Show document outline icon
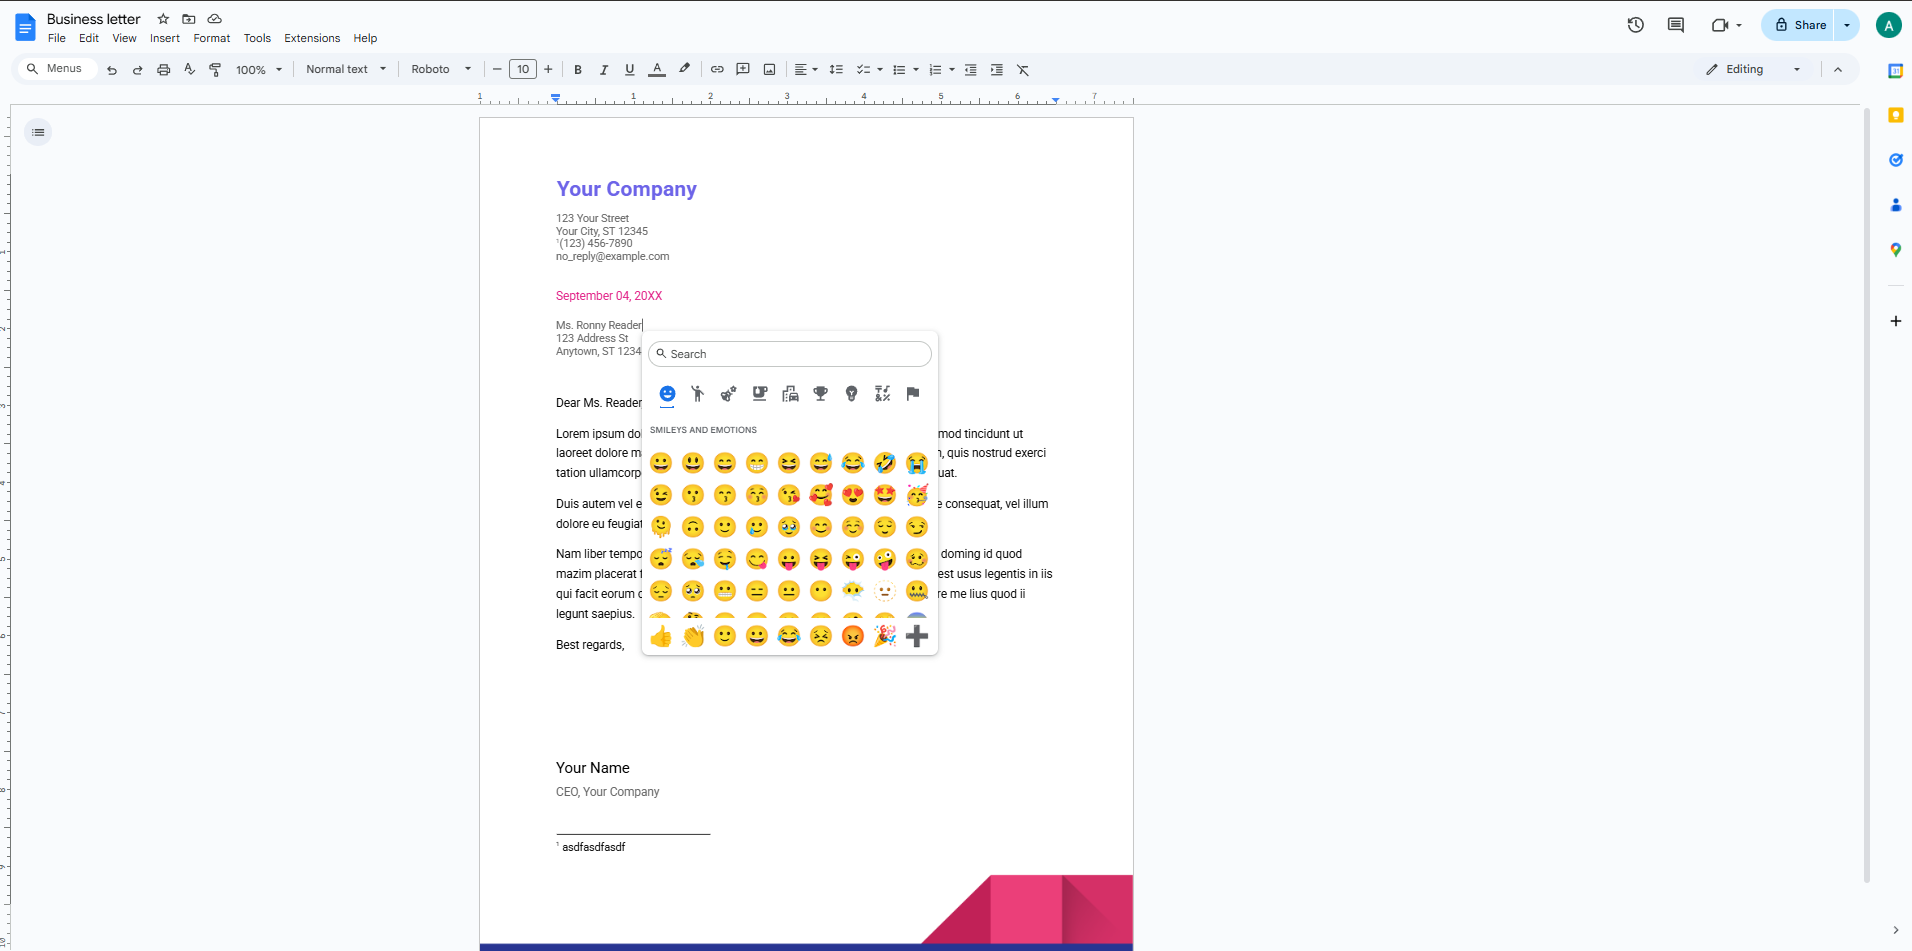 [x=38, y=132]
